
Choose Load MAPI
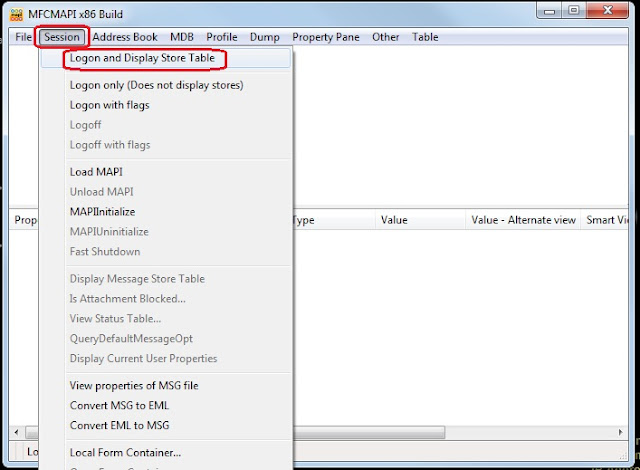(166, 172)
